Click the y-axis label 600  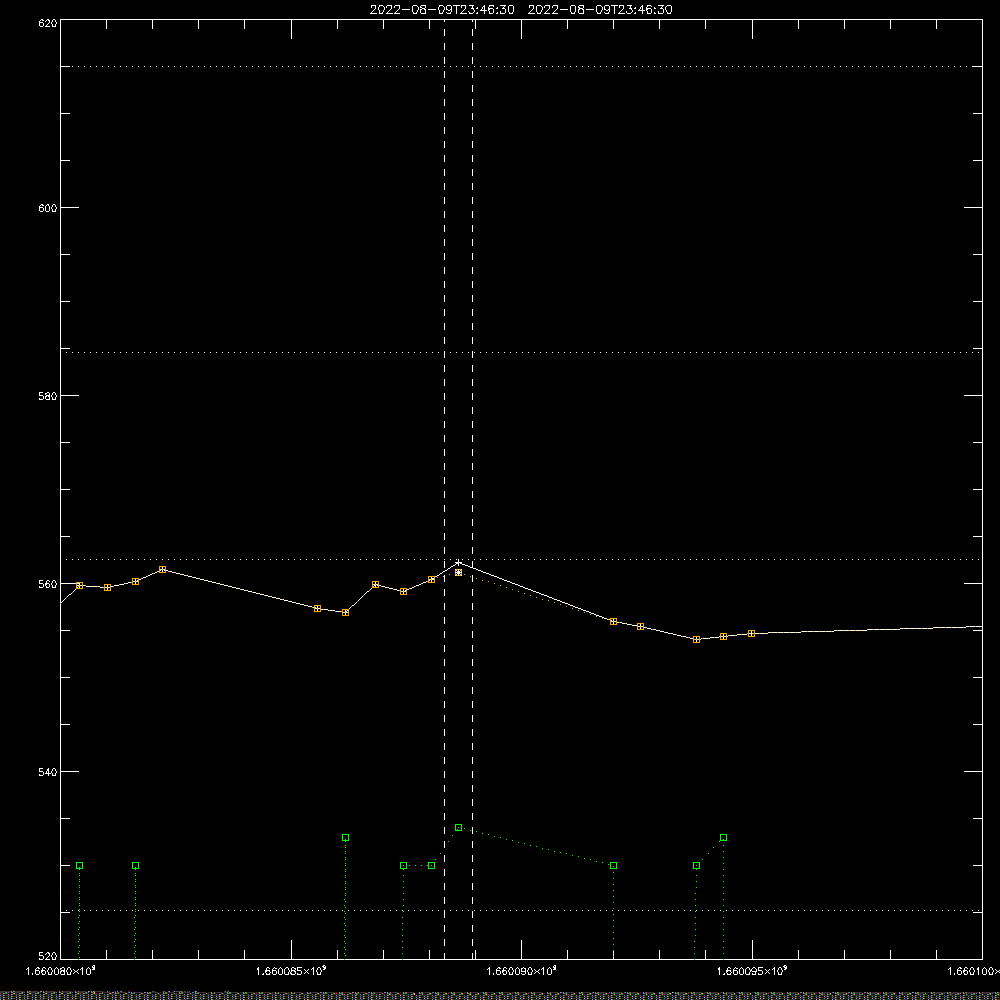[x=48, y=208]
